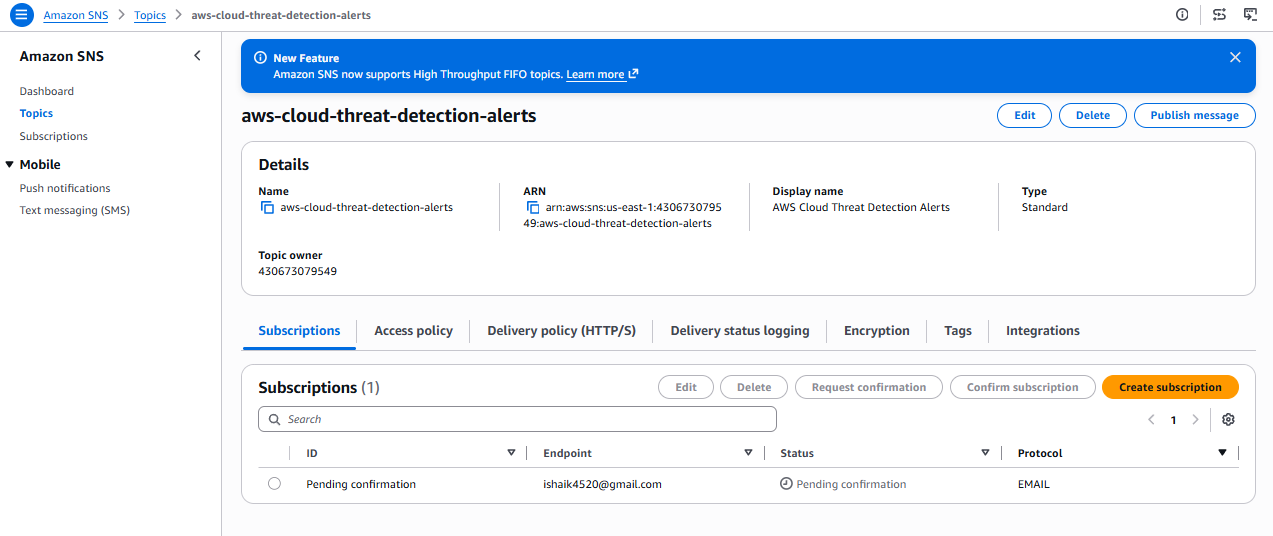Collapse the Amazon SNS sidebar with the chevron
The height and width of the screenshot is (536, 1273).
[x=197, y=56]
